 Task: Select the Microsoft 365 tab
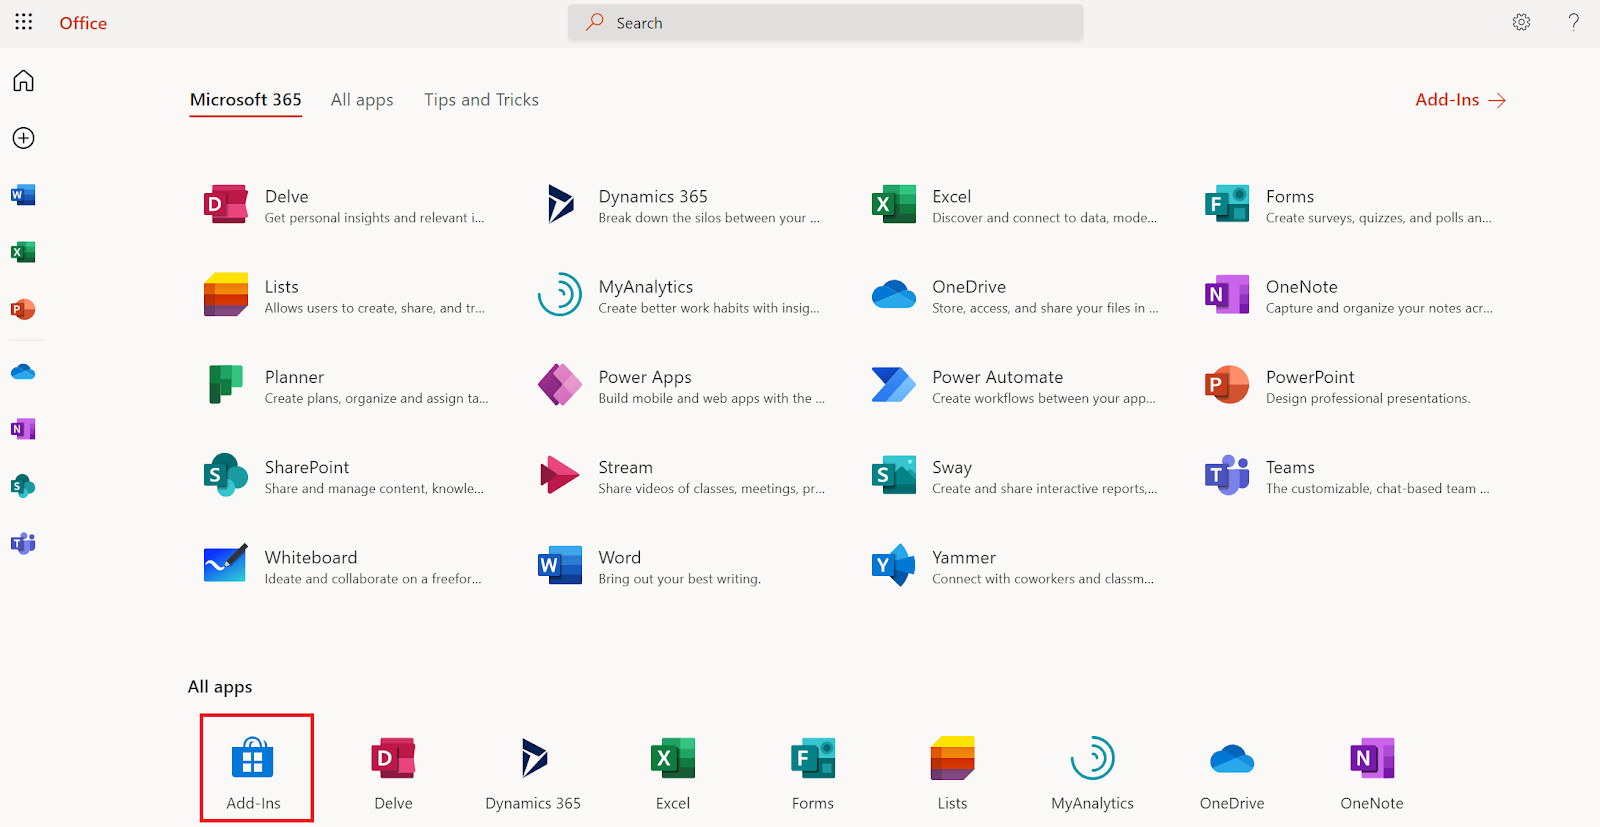(x=246, y=100)
